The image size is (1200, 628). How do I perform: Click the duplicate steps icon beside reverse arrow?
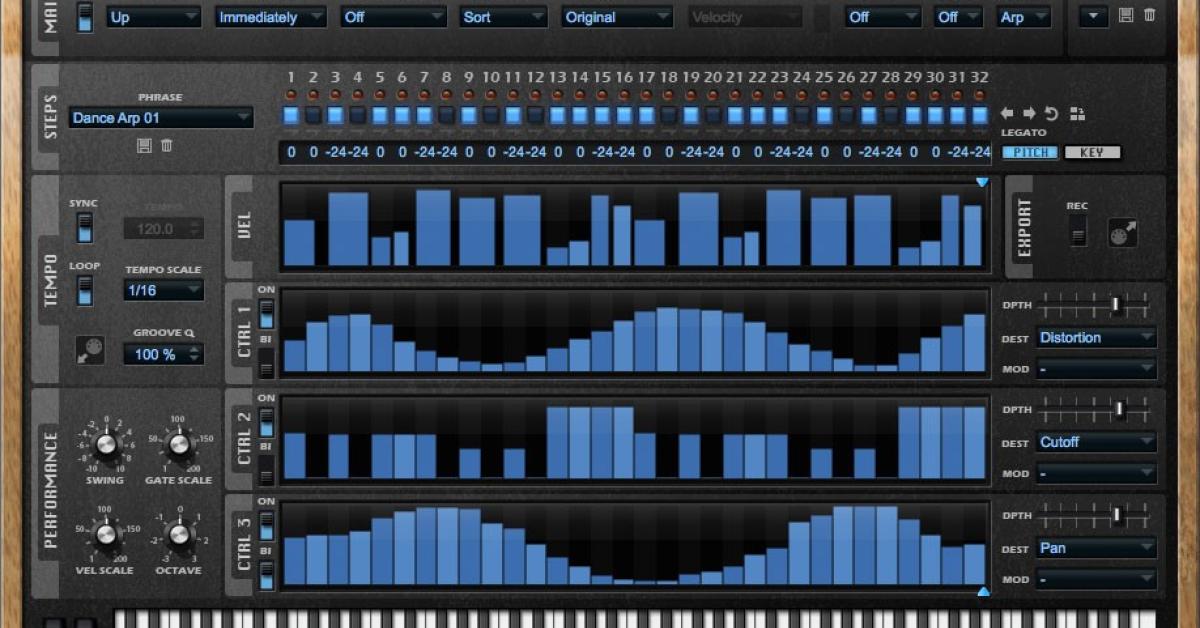point(1077,114)
